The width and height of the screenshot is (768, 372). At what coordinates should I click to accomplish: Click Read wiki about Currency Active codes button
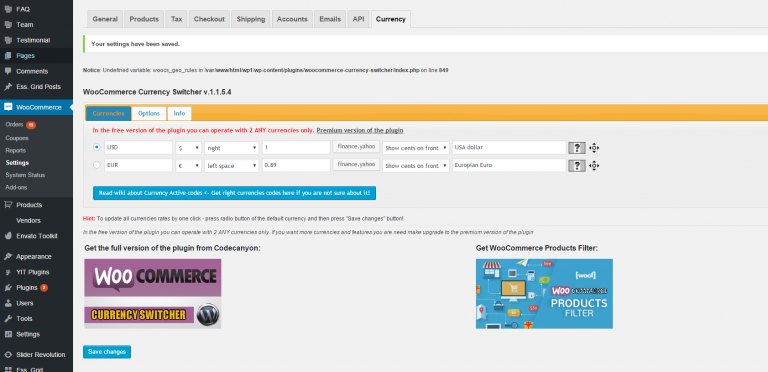tap(235, 193)
